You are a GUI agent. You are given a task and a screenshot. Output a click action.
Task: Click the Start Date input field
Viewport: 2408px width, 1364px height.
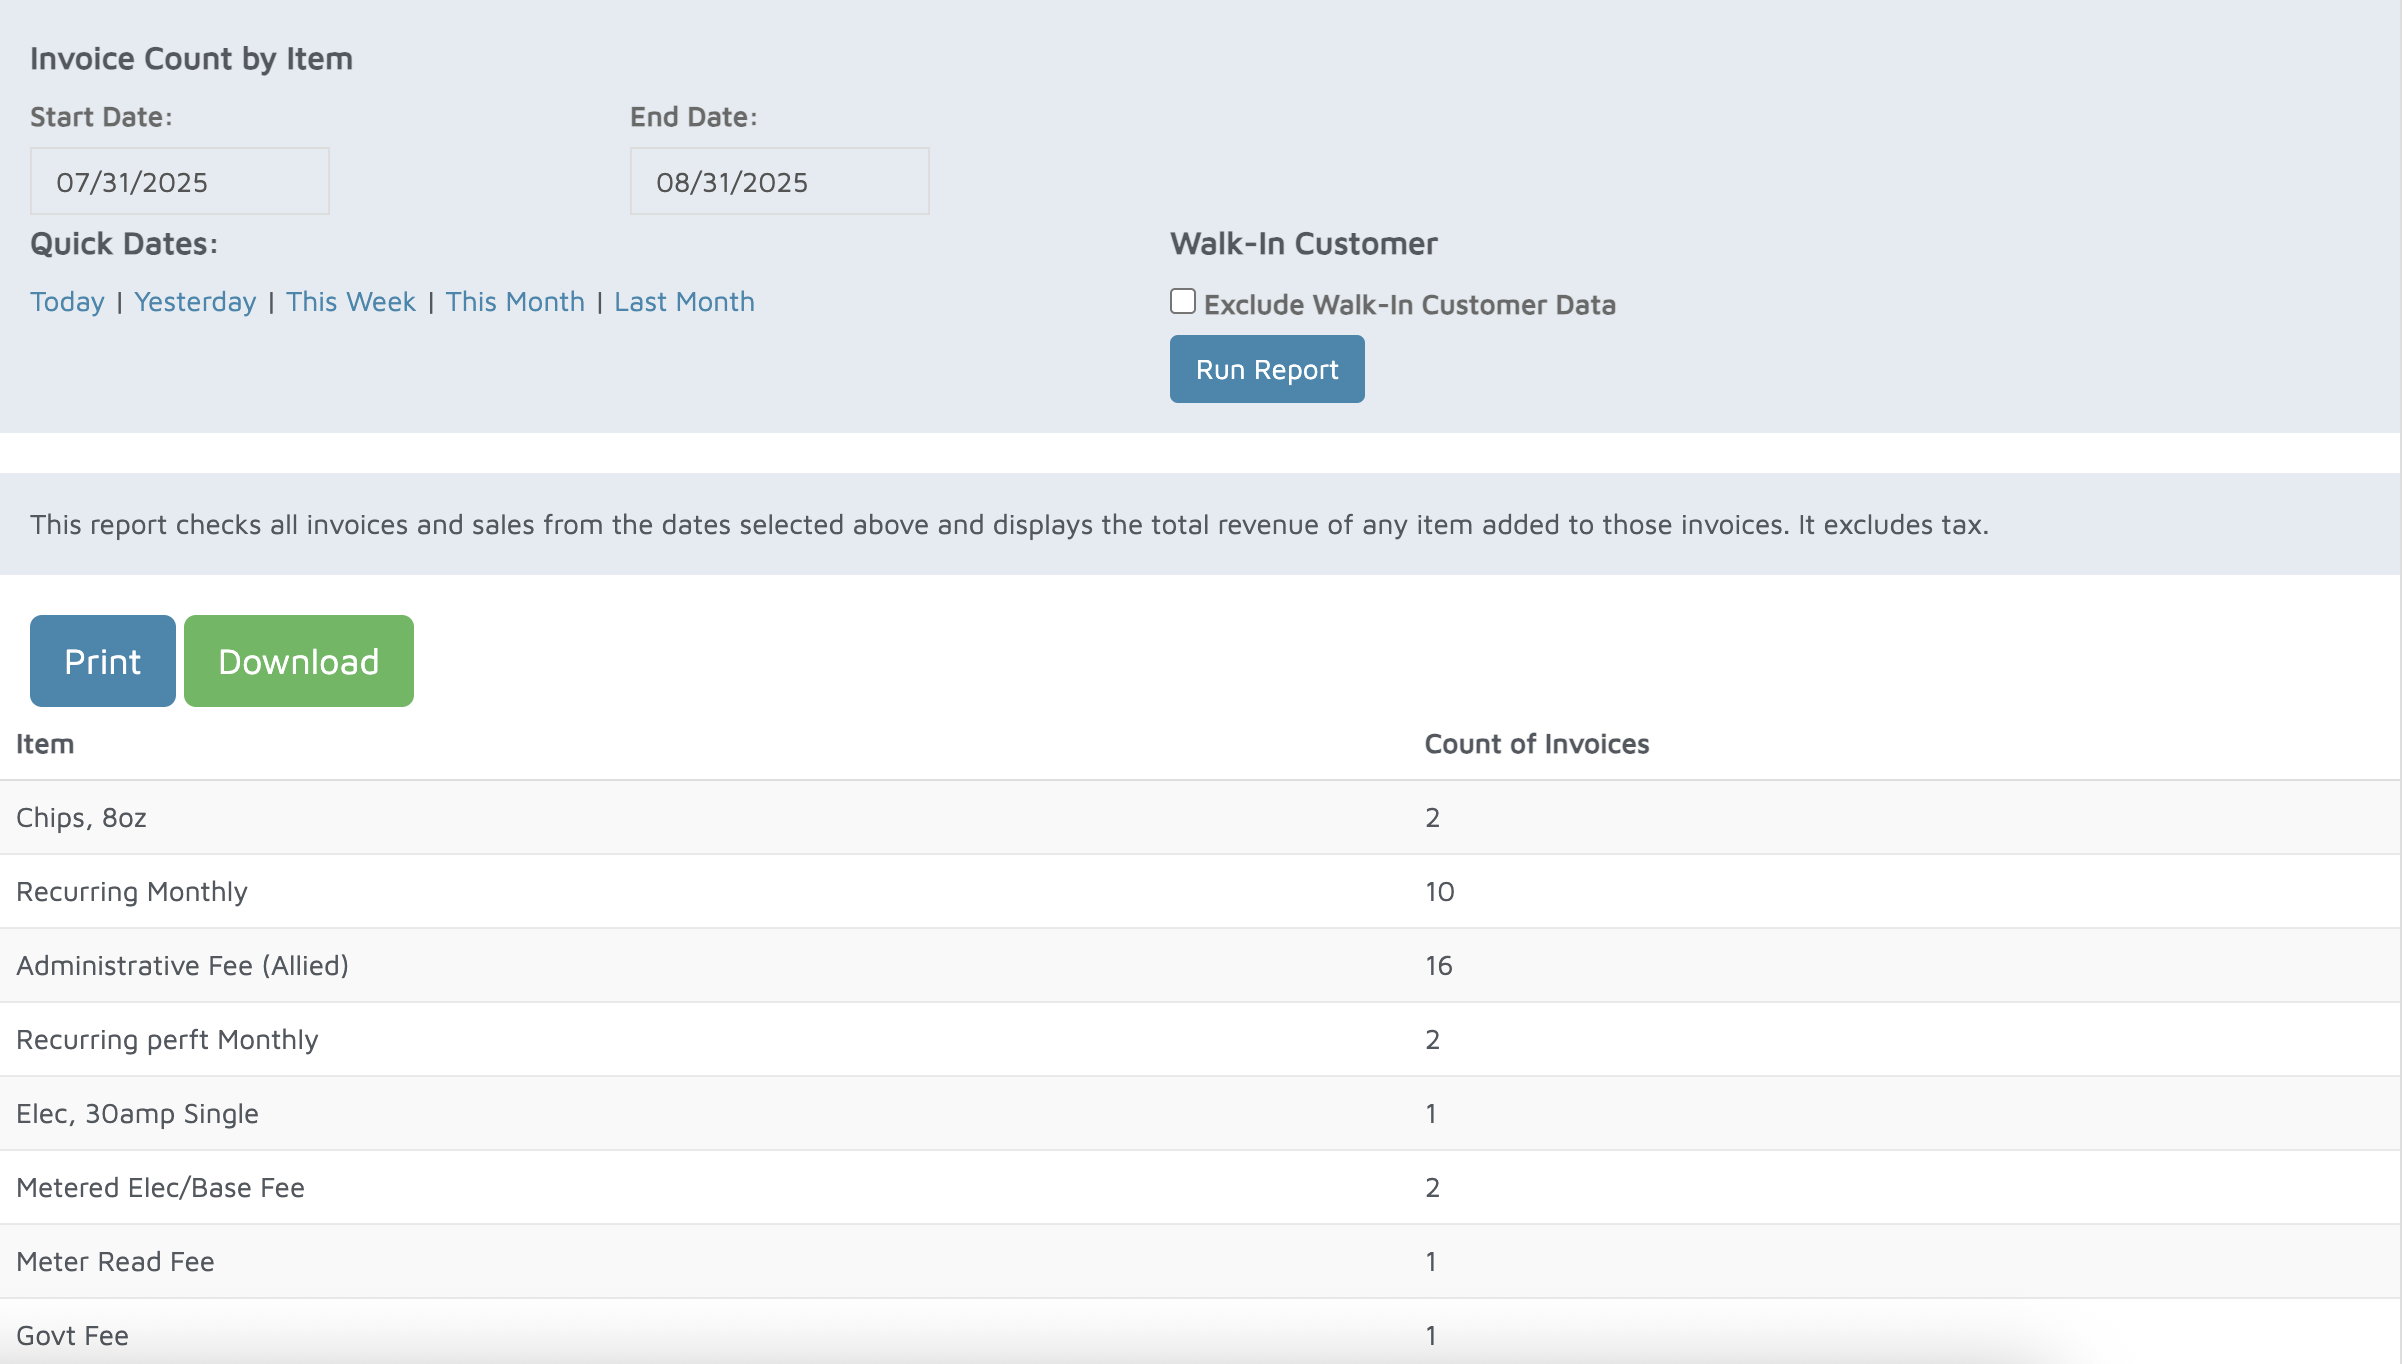coord(180,181)
